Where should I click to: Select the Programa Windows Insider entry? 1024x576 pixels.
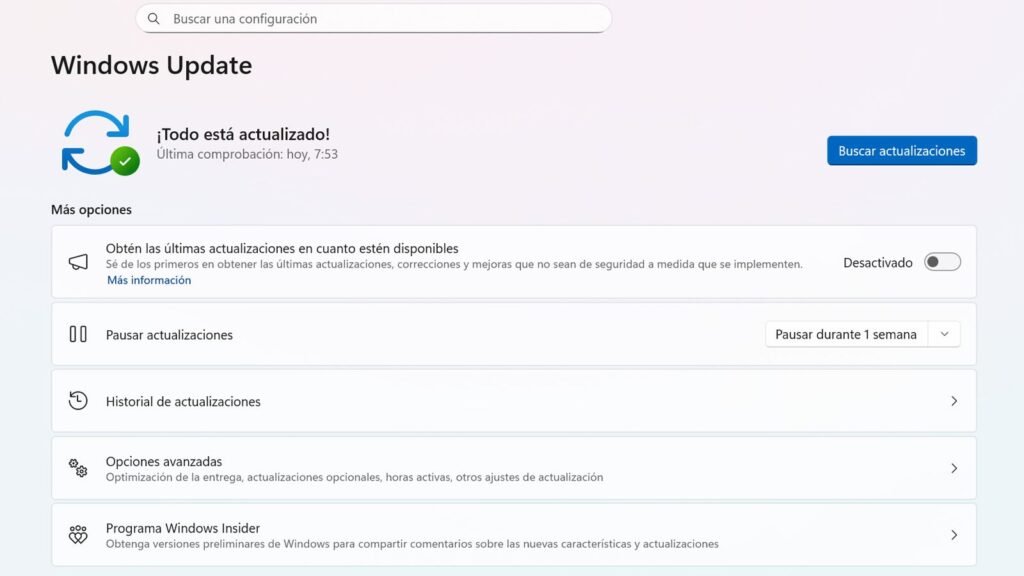(x=183, y=528)
